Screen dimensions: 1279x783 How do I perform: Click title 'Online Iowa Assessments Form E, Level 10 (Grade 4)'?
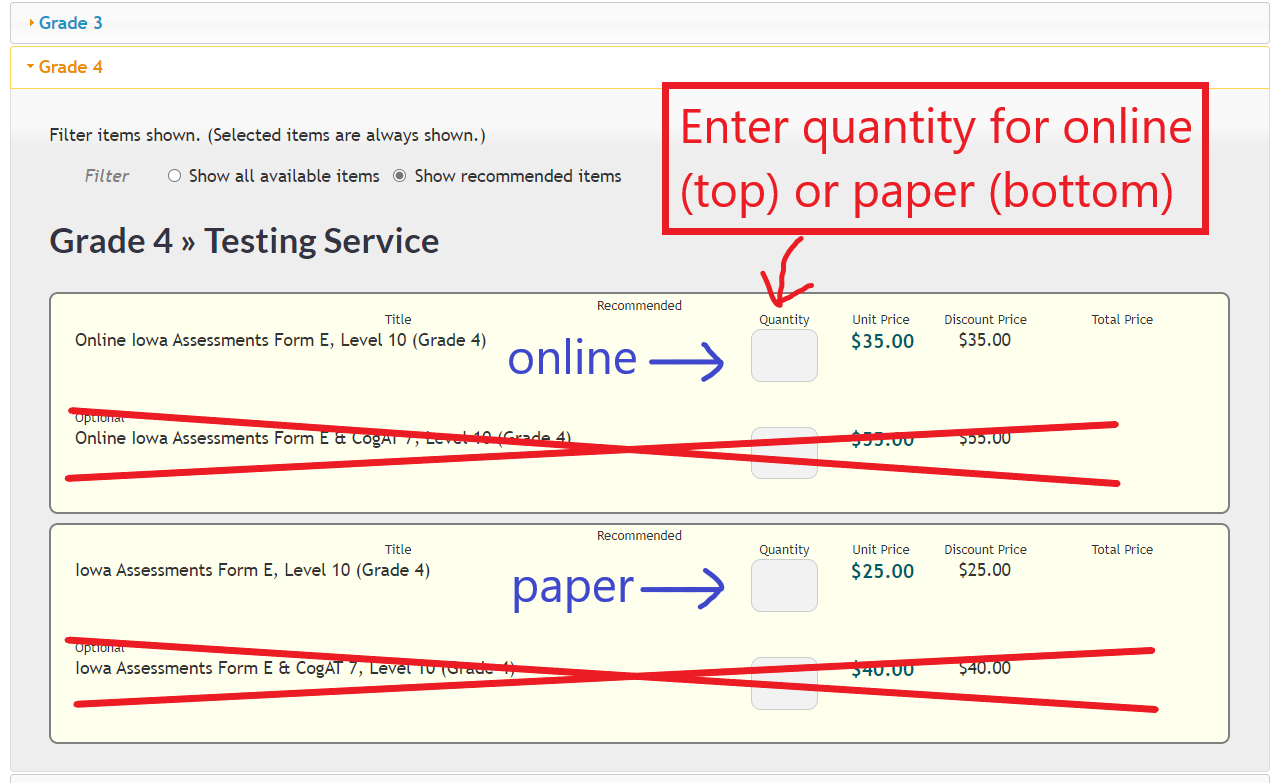281,340
